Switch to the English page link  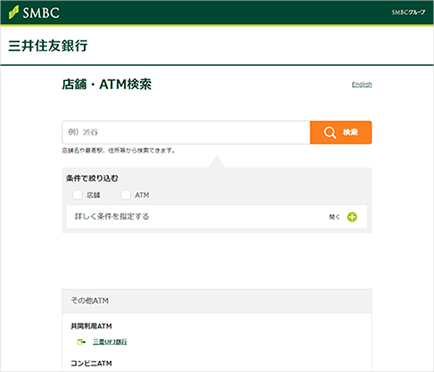362,85
